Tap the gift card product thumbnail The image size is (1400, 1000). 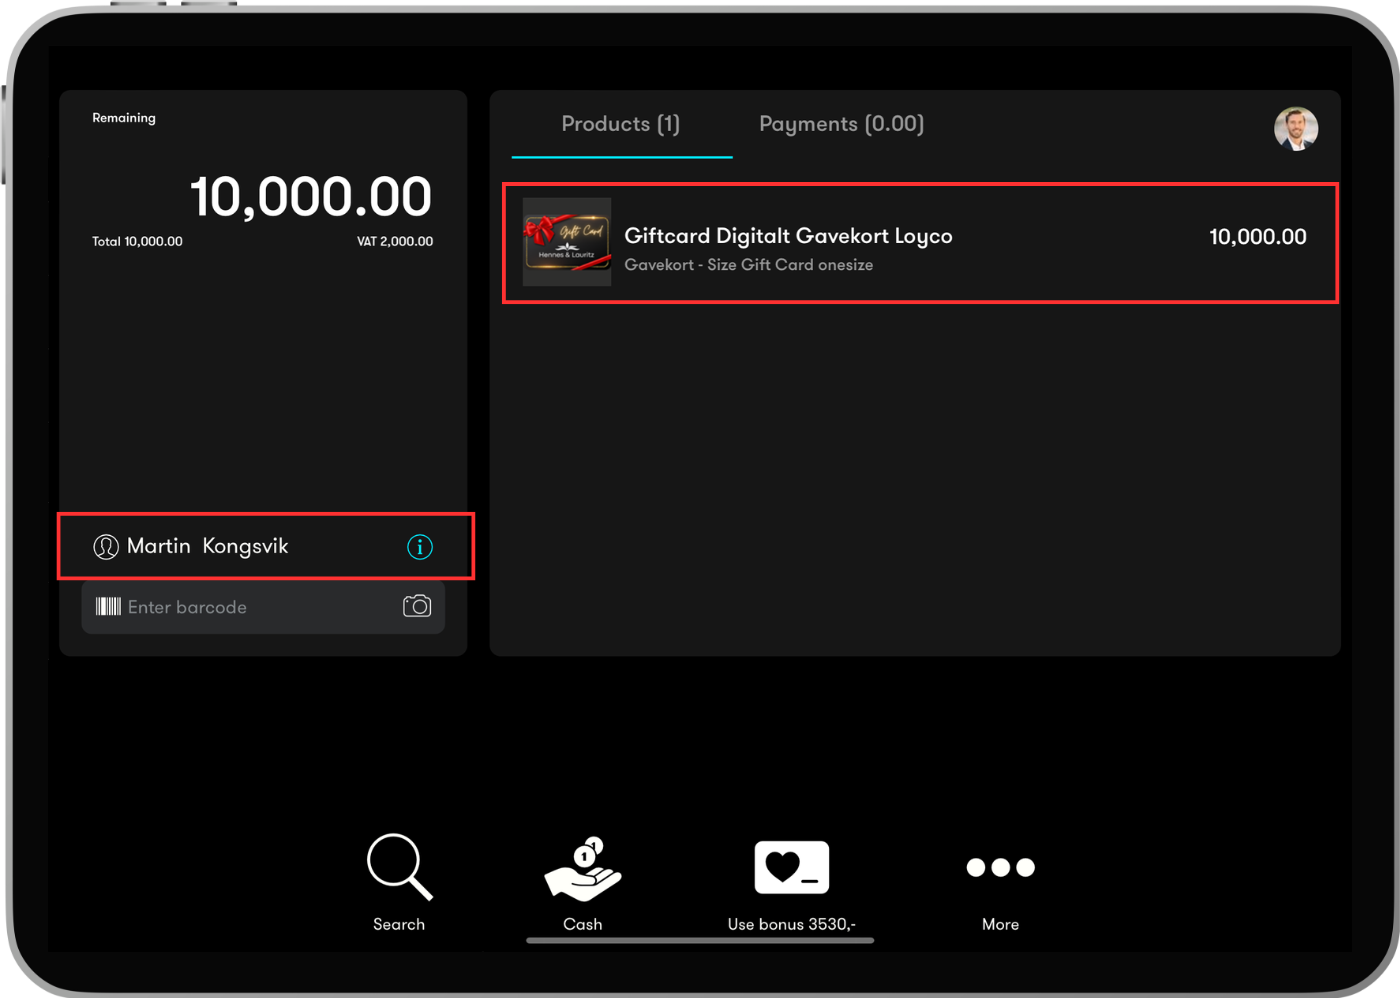[x=567, y=242]
